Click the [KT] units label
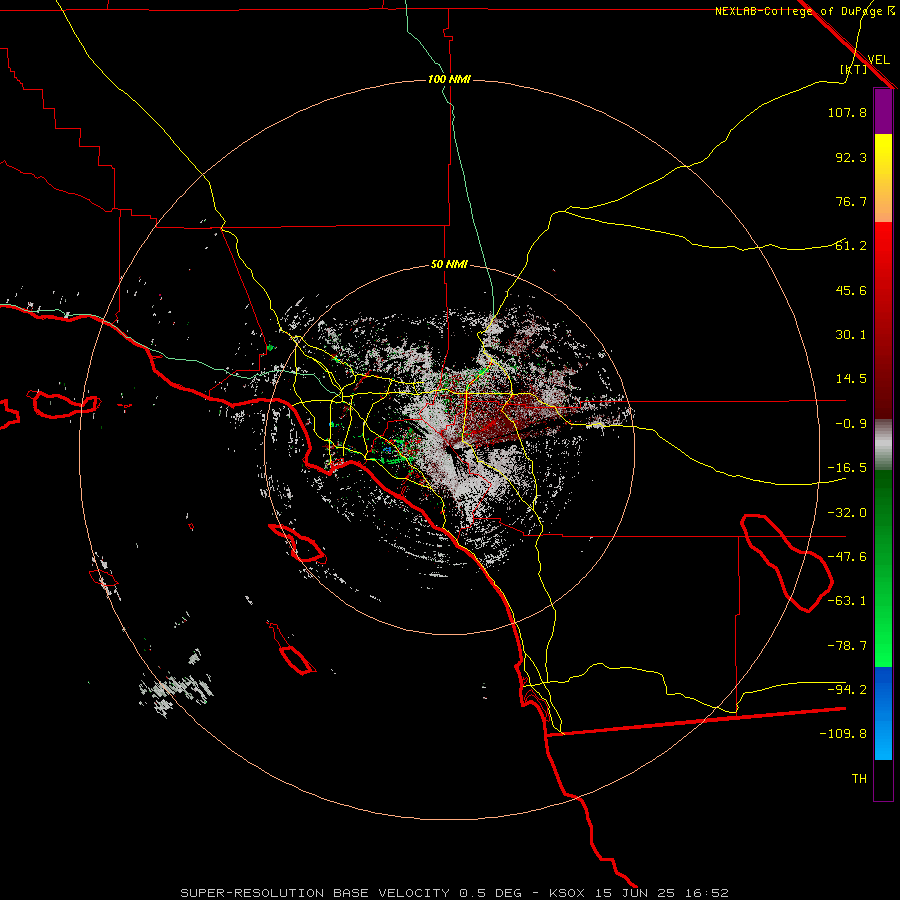 (854, 69)
